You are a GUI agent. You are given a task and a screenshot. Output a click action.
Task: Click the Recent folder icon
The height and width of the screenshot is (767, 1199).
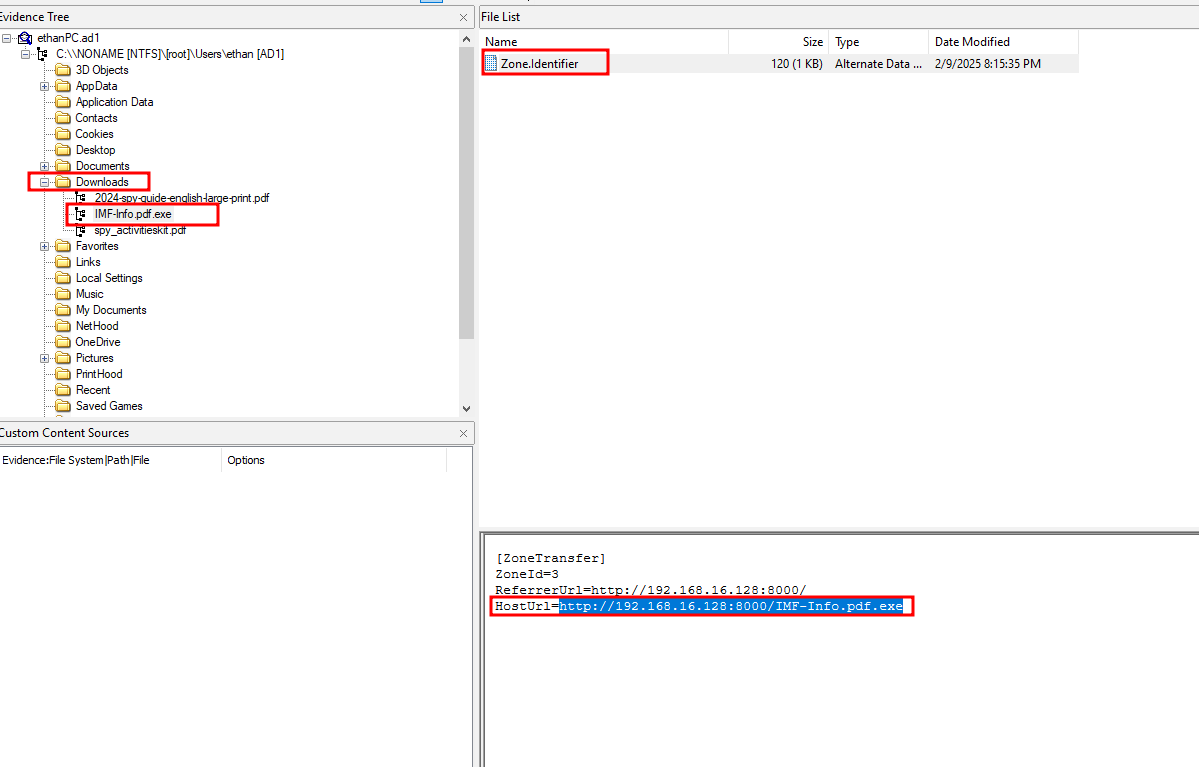coord(63,390)
